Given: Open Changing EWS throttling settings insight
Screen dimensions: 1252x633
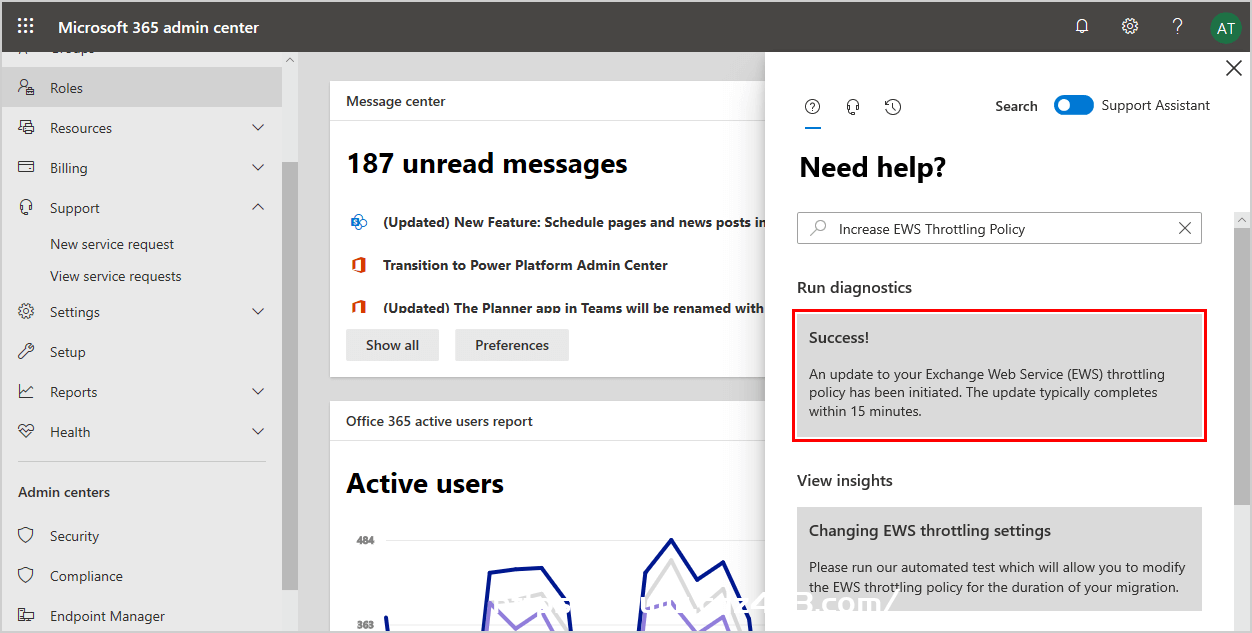Looking at the screenshot, I should [x=999, y=558].
